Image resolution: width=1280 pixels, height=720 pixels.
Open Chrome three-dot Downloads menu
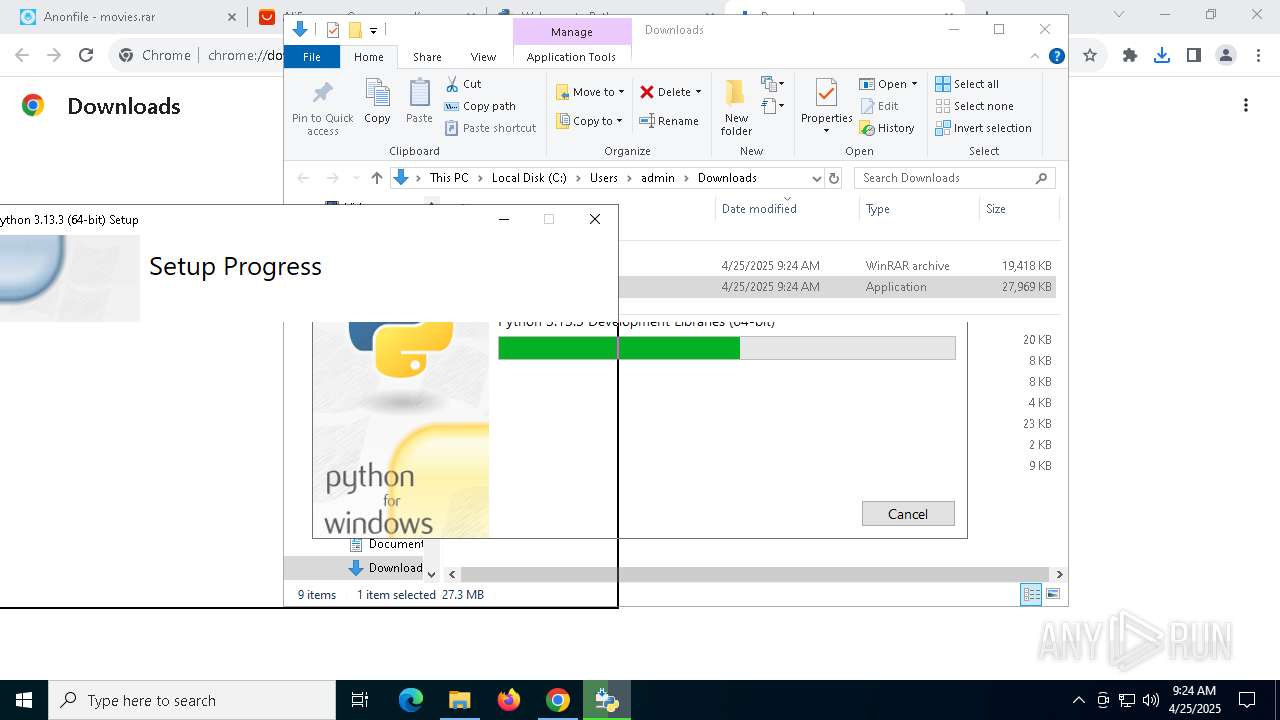pos(1246,105)
